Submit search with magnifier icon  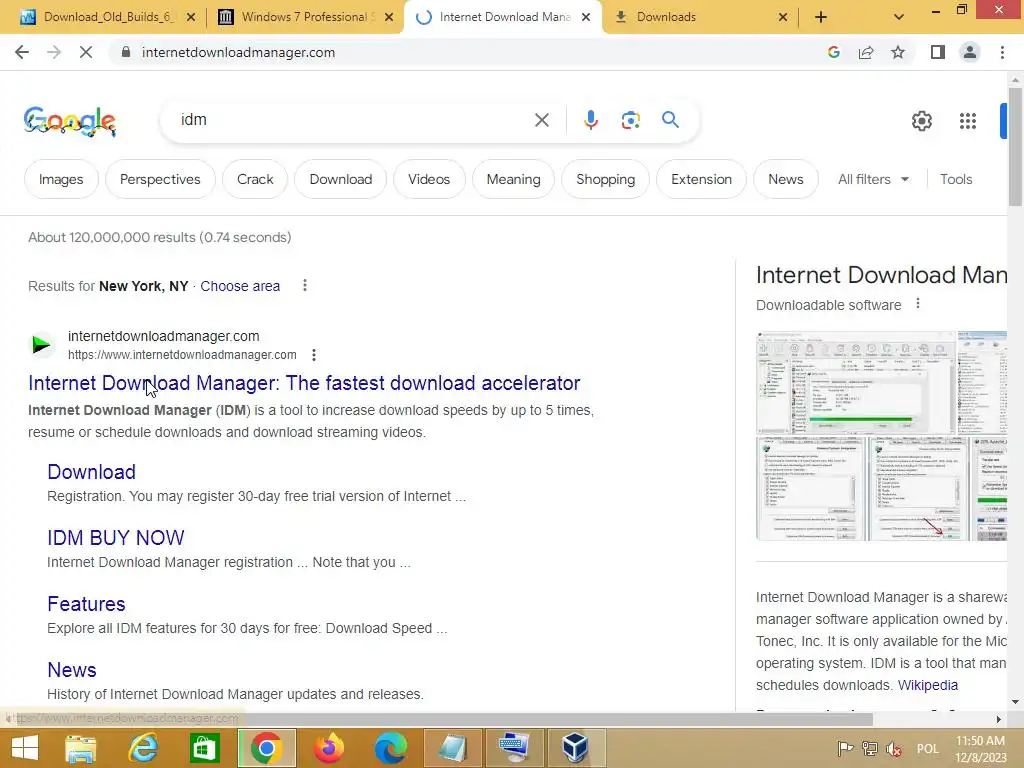click(670, 120)
